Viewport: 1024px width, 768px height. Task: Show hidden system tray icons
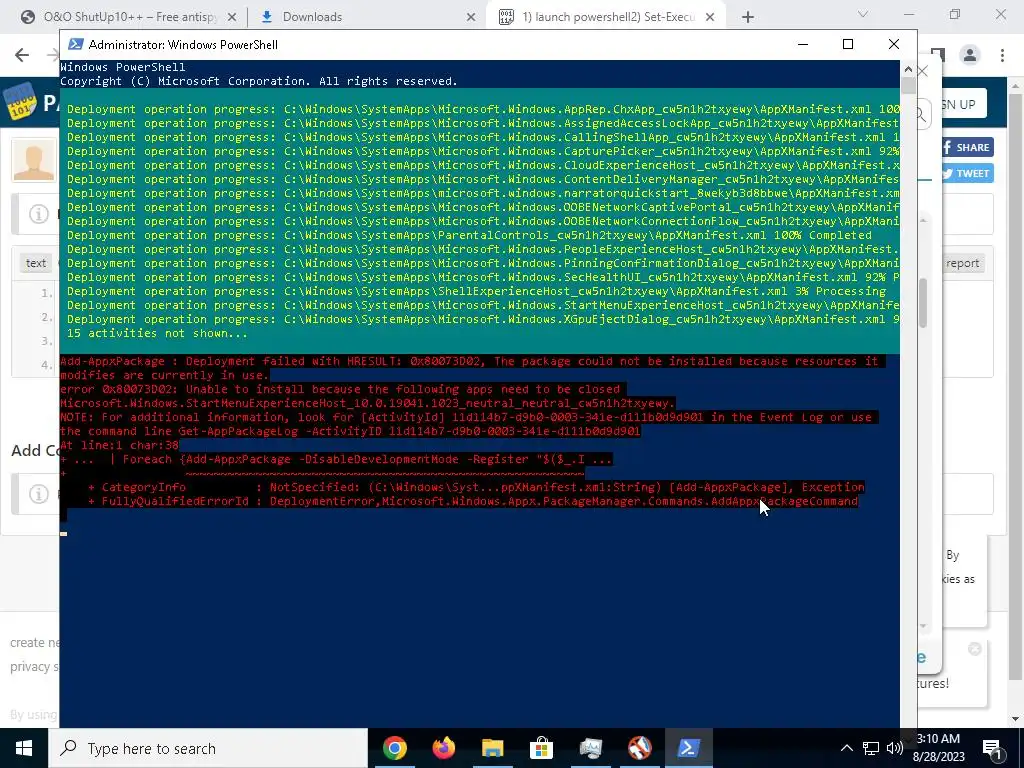846,748
